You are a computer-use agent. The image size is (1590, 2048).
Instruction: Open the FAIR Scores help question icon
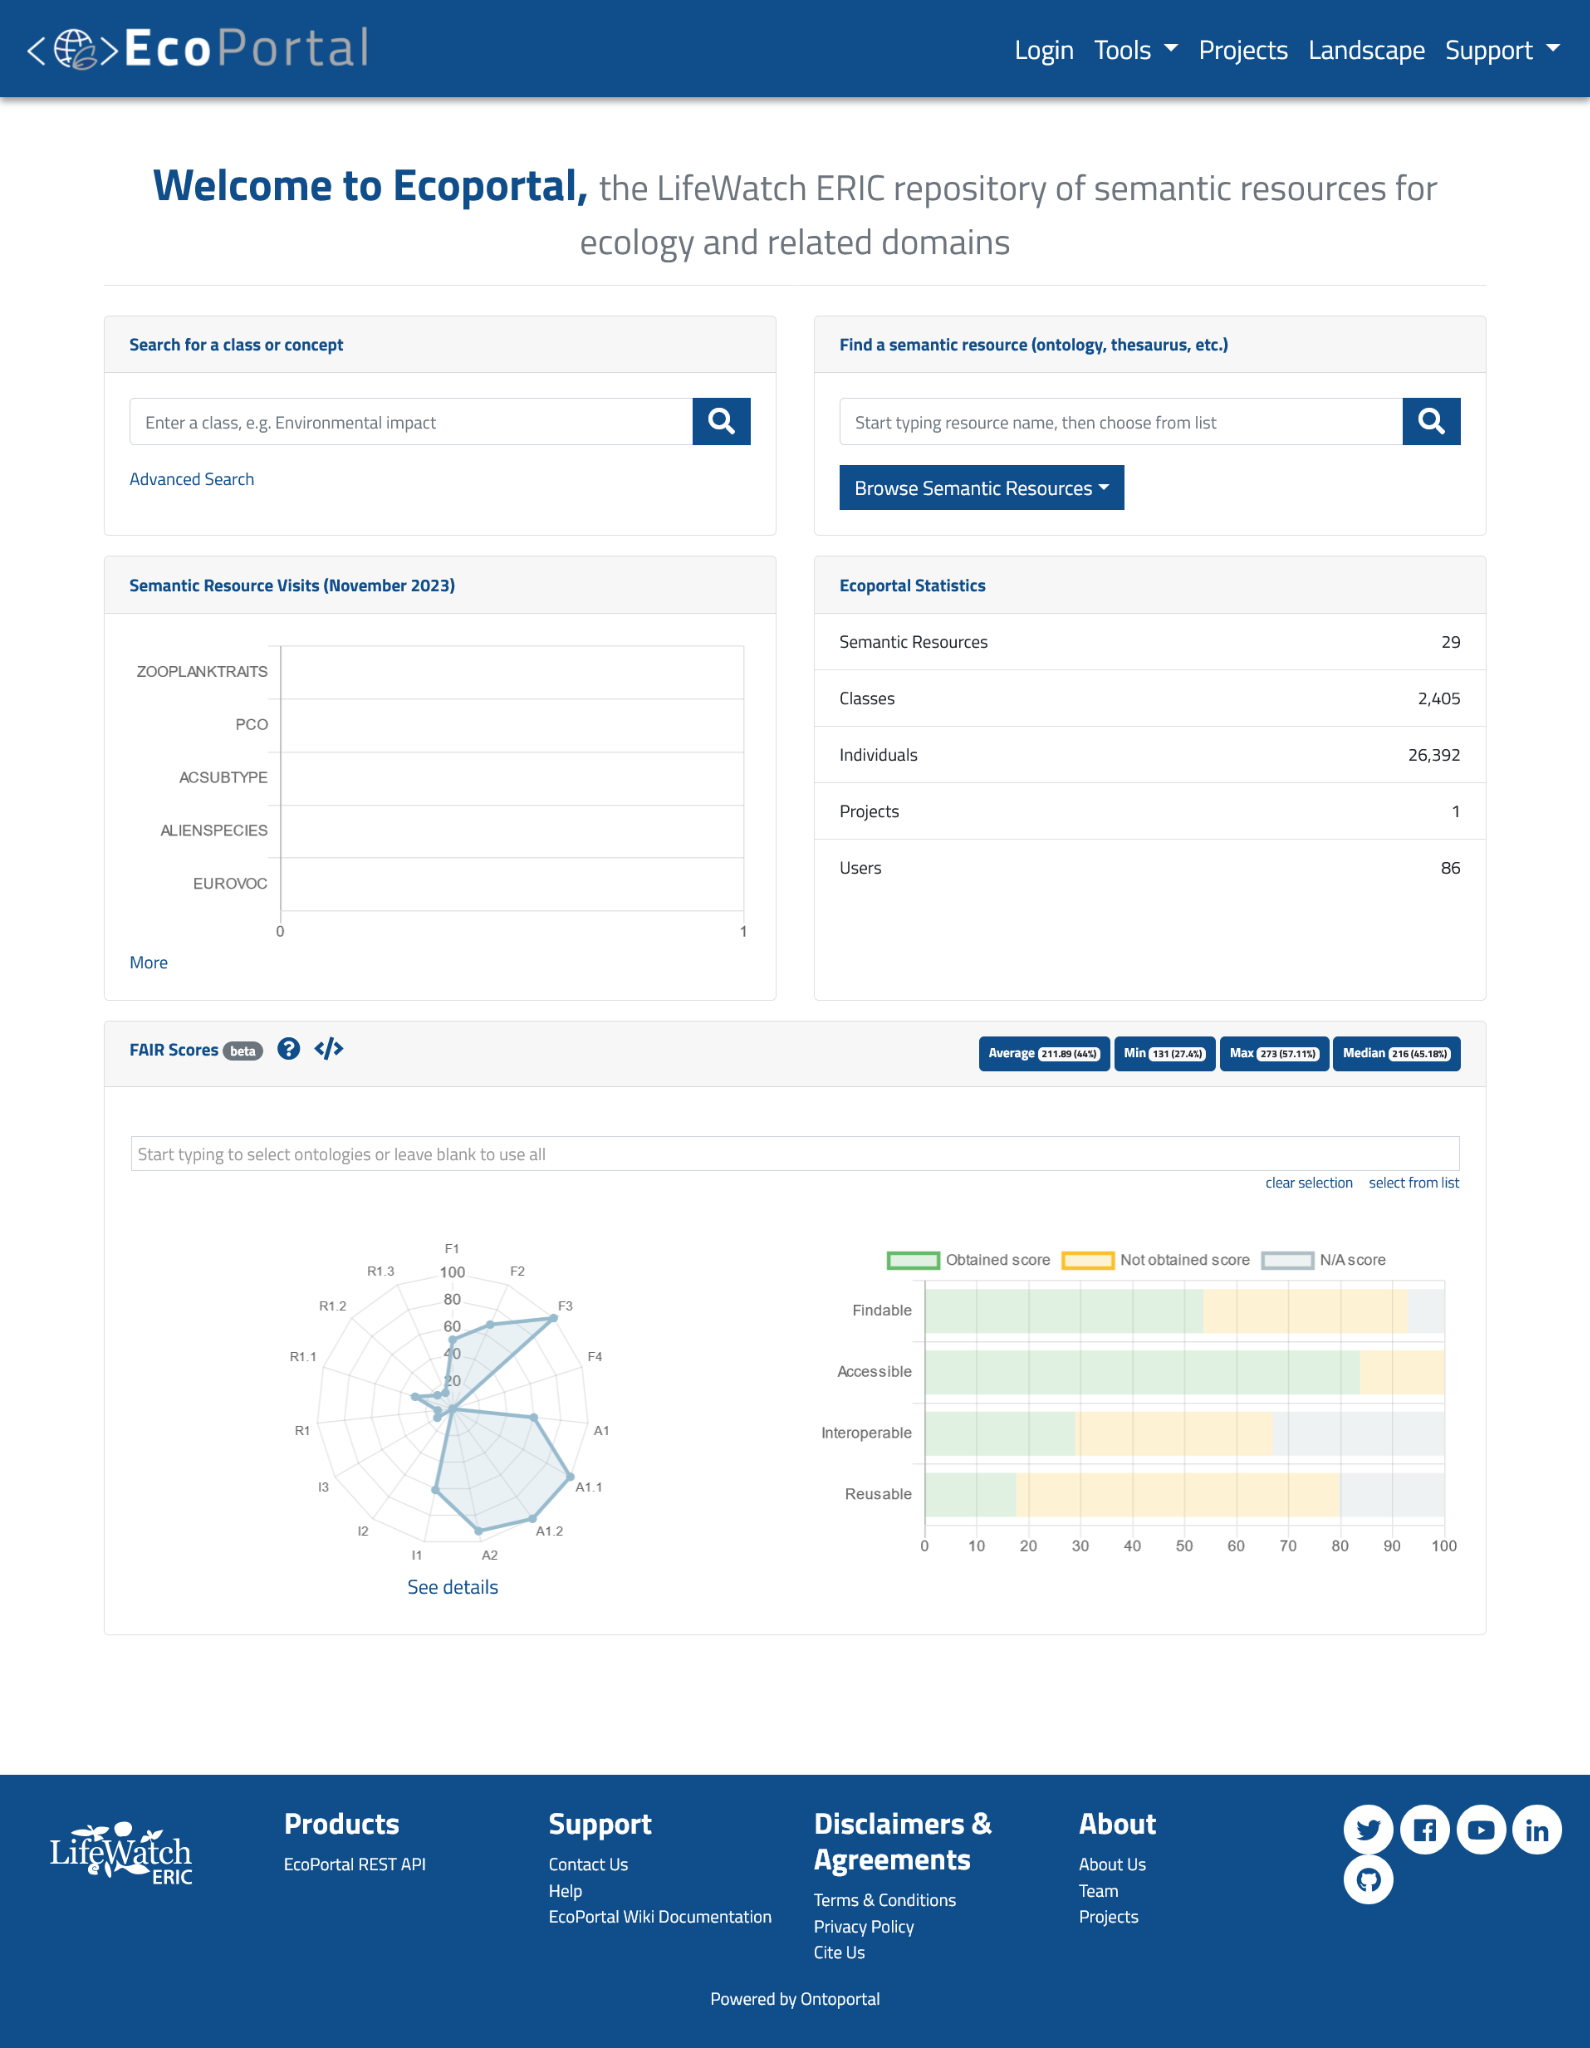click(289, 1049)
